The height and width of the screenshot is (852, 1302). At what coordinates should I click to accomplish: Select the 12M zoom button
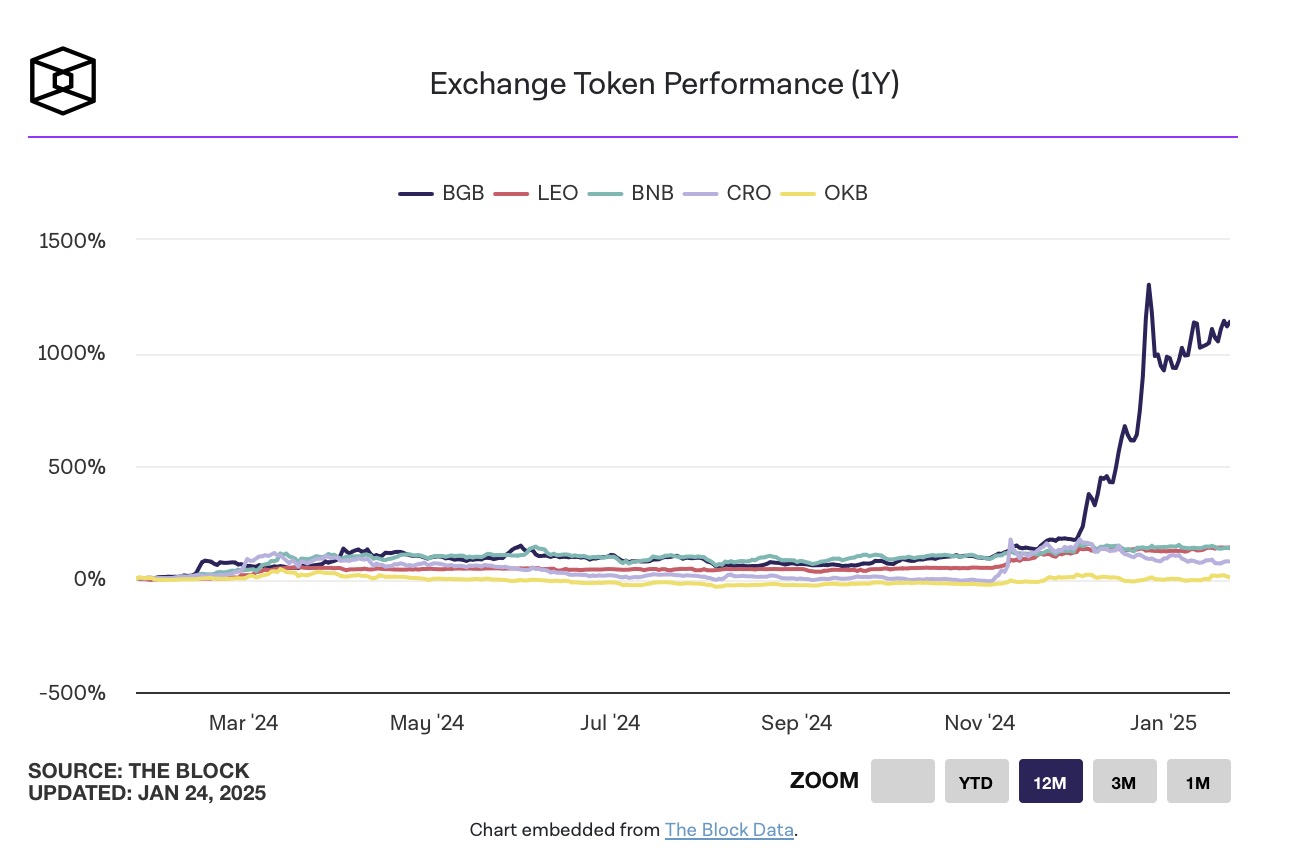(1050, 781)
